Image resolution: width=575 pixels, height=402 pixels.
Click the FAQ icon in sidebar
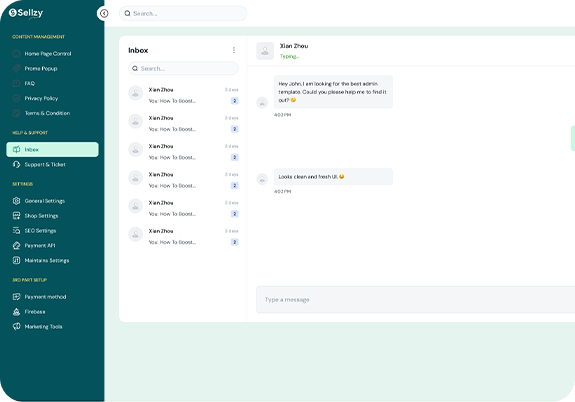[x=17, y=83]
